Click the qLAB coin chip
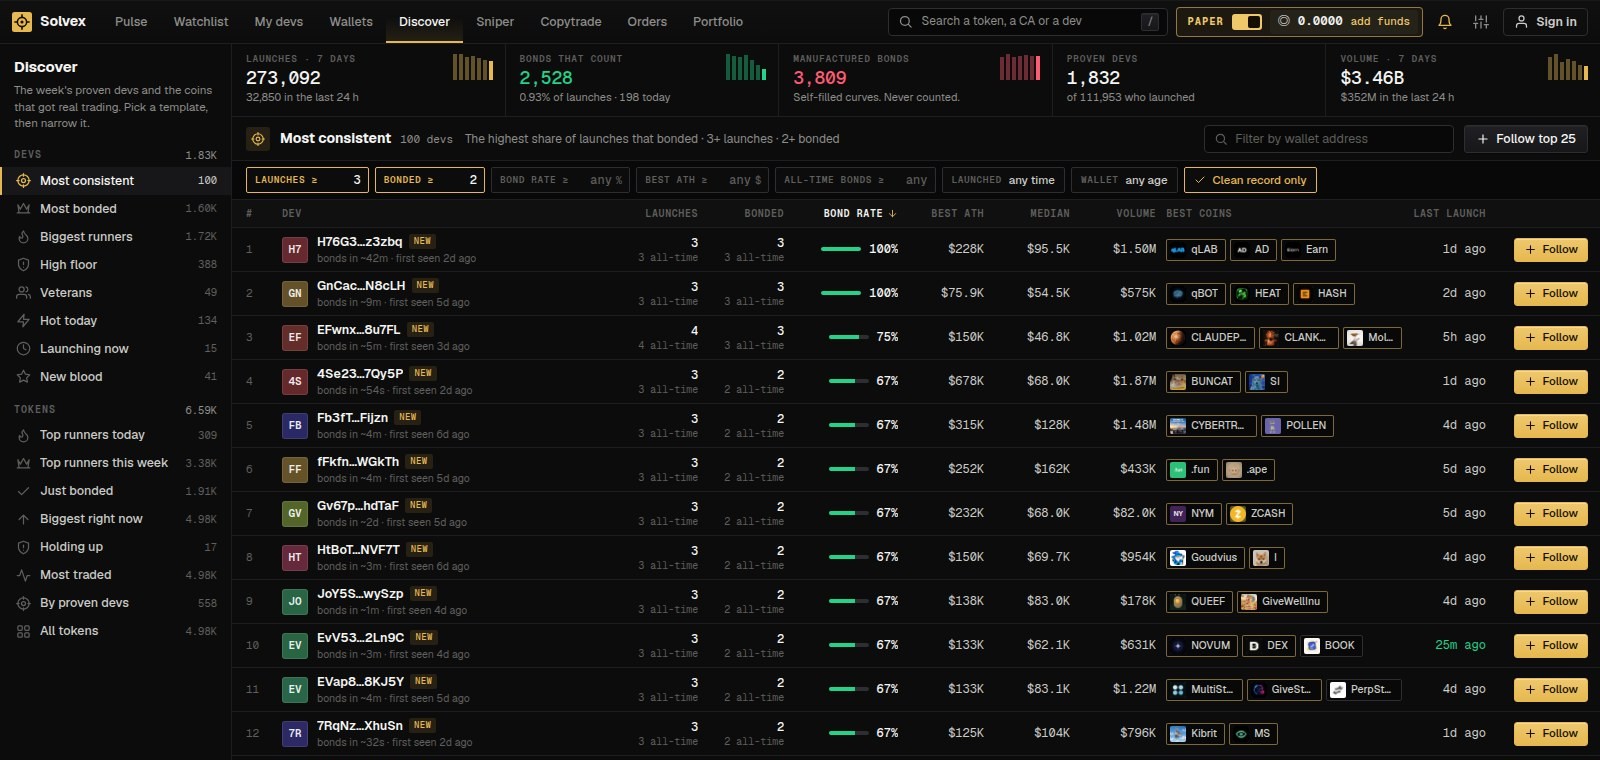The image size is (1600, 760). coord(1194,249)
